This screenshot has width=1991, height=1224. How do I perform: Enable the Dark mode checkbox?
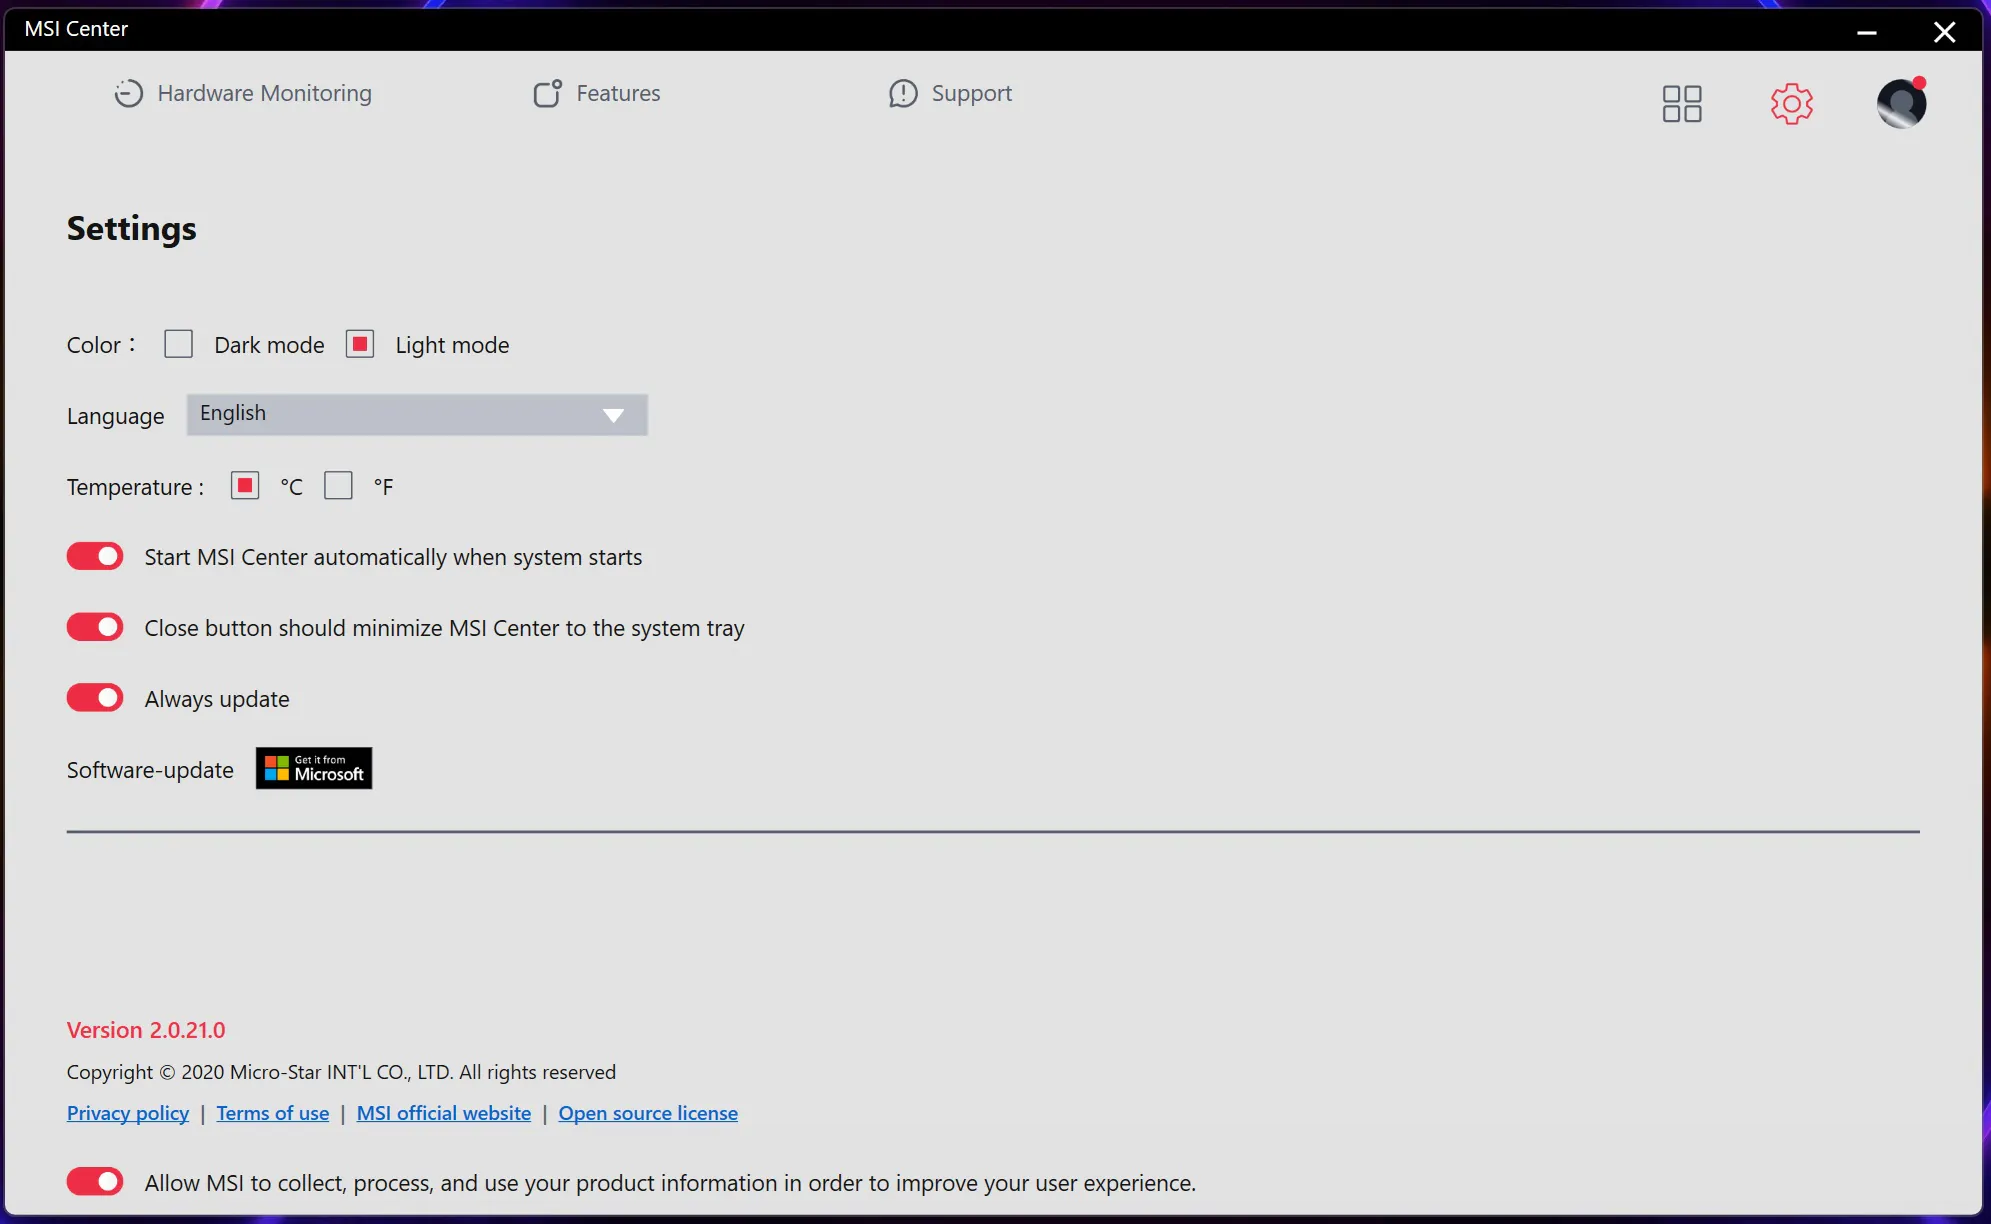pos(179,344)
